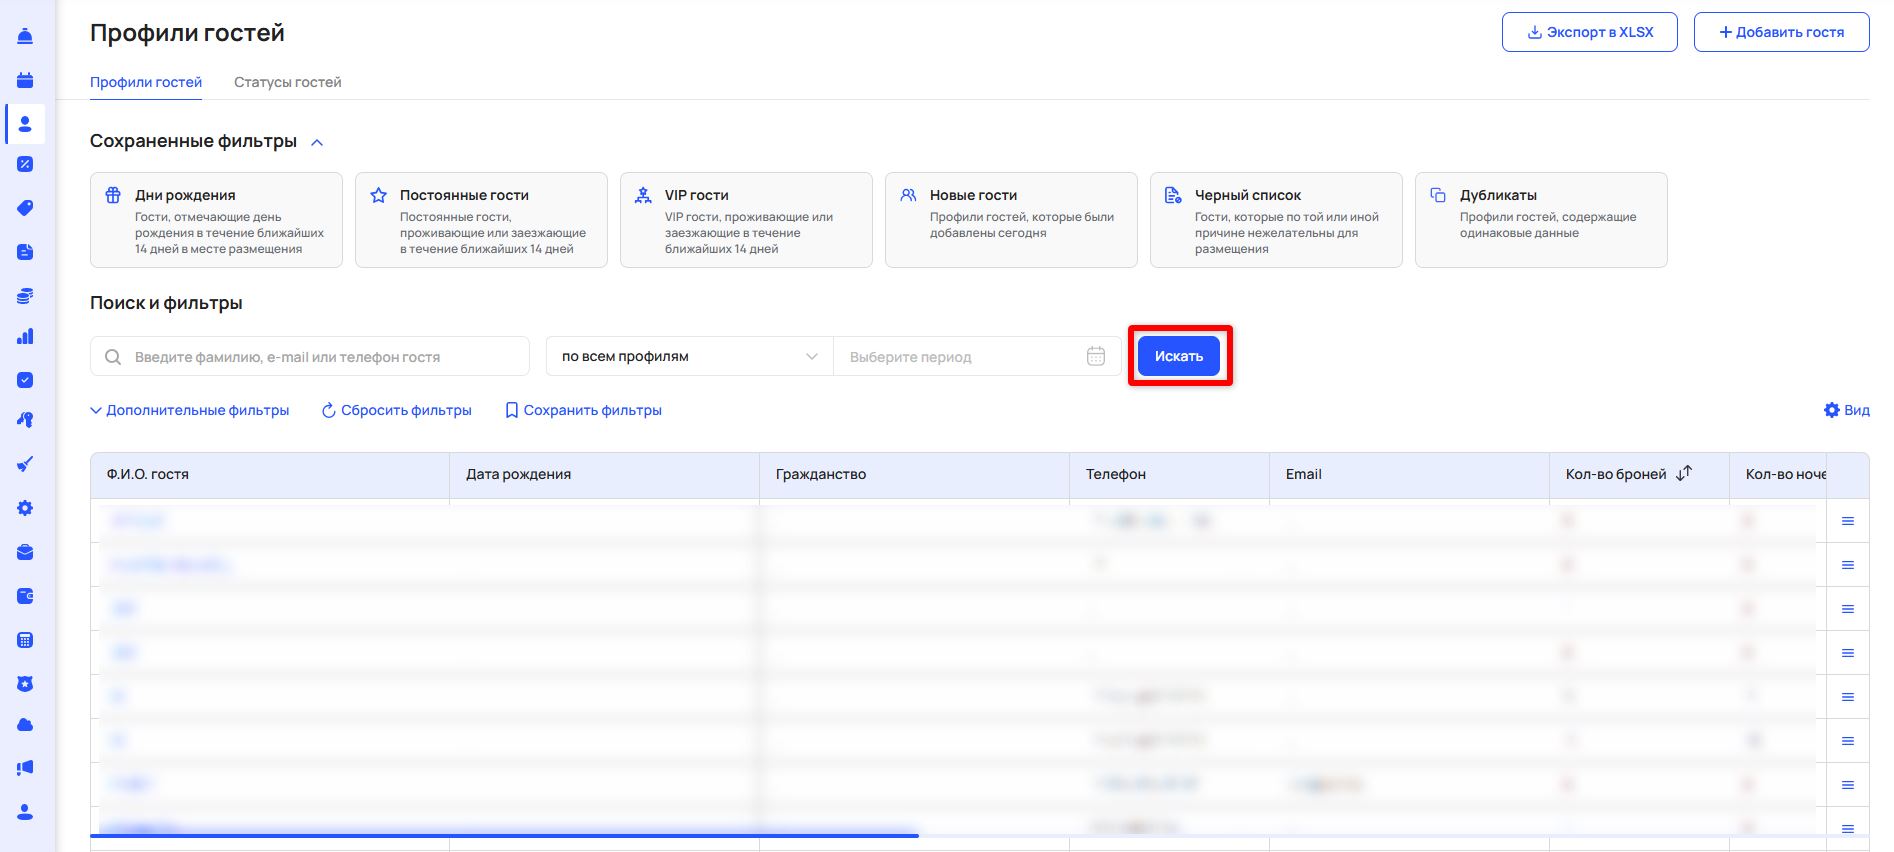Click the megaphone icon in sidebar
This screenshot has height=852, width=1894.
tap(25, 768)
